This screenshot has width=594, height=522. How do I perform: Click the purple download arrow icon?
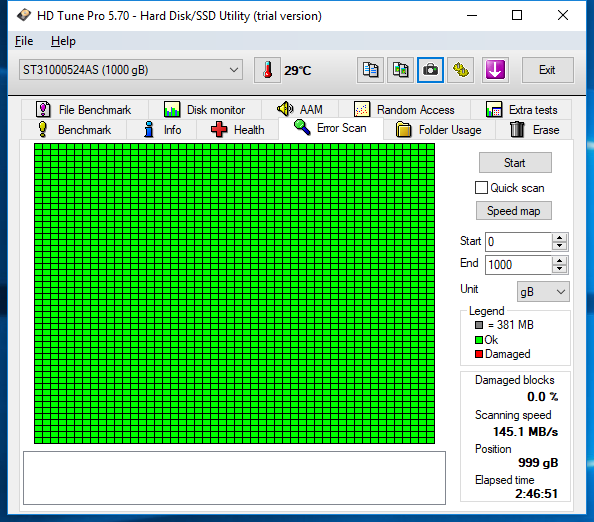[x=495, y=70]
